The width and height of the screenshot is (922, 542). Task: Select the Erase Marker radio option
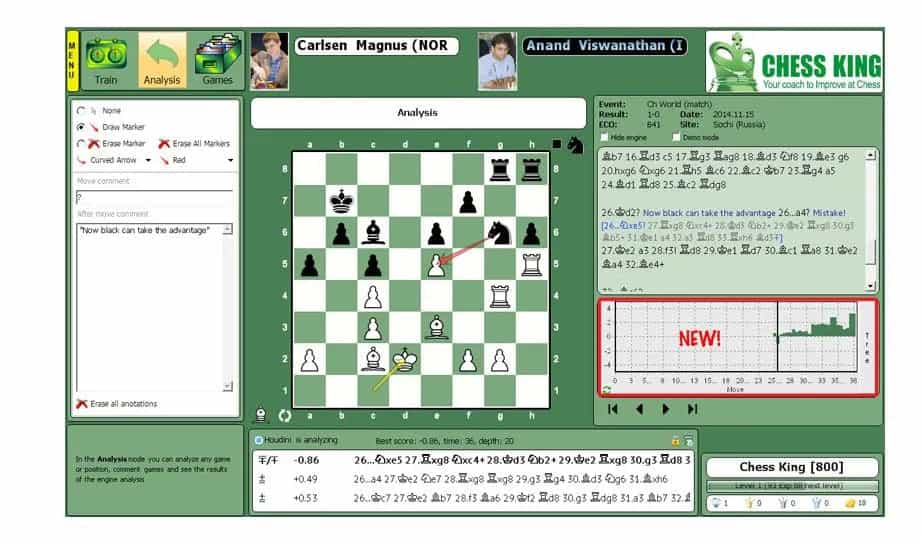tap(81, 143)
